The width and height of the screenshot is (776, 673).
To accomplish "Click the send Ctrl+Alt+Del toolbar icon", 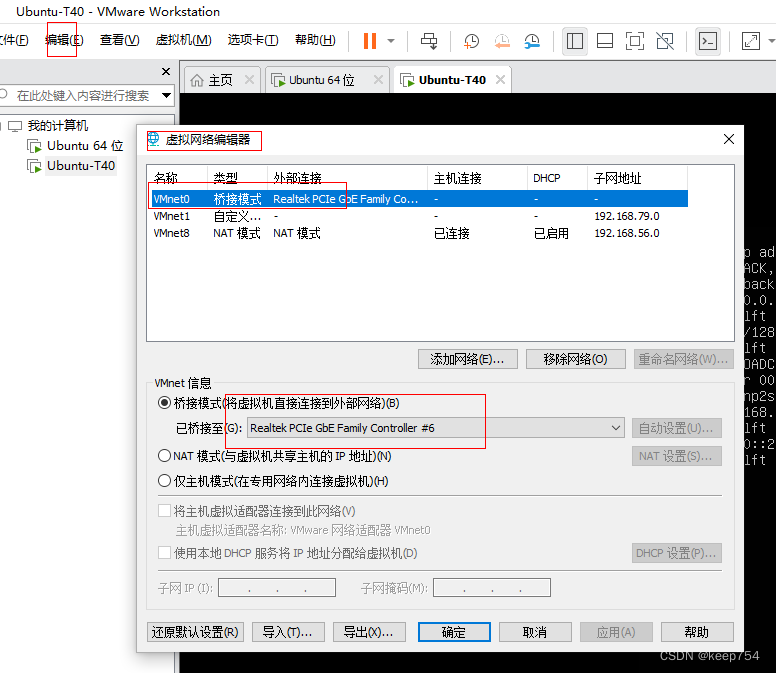I will pyautogui.click(x=429, y=41).
